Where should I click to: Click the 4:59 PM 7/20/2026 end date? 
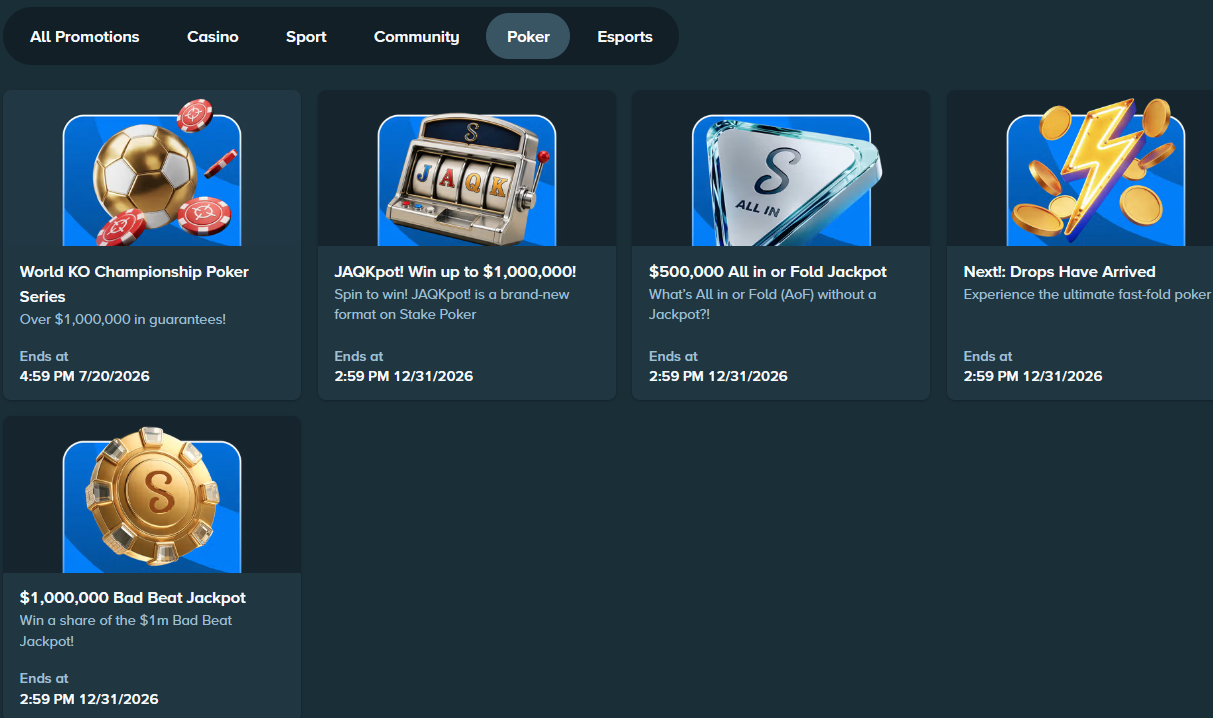pos(85,376)
